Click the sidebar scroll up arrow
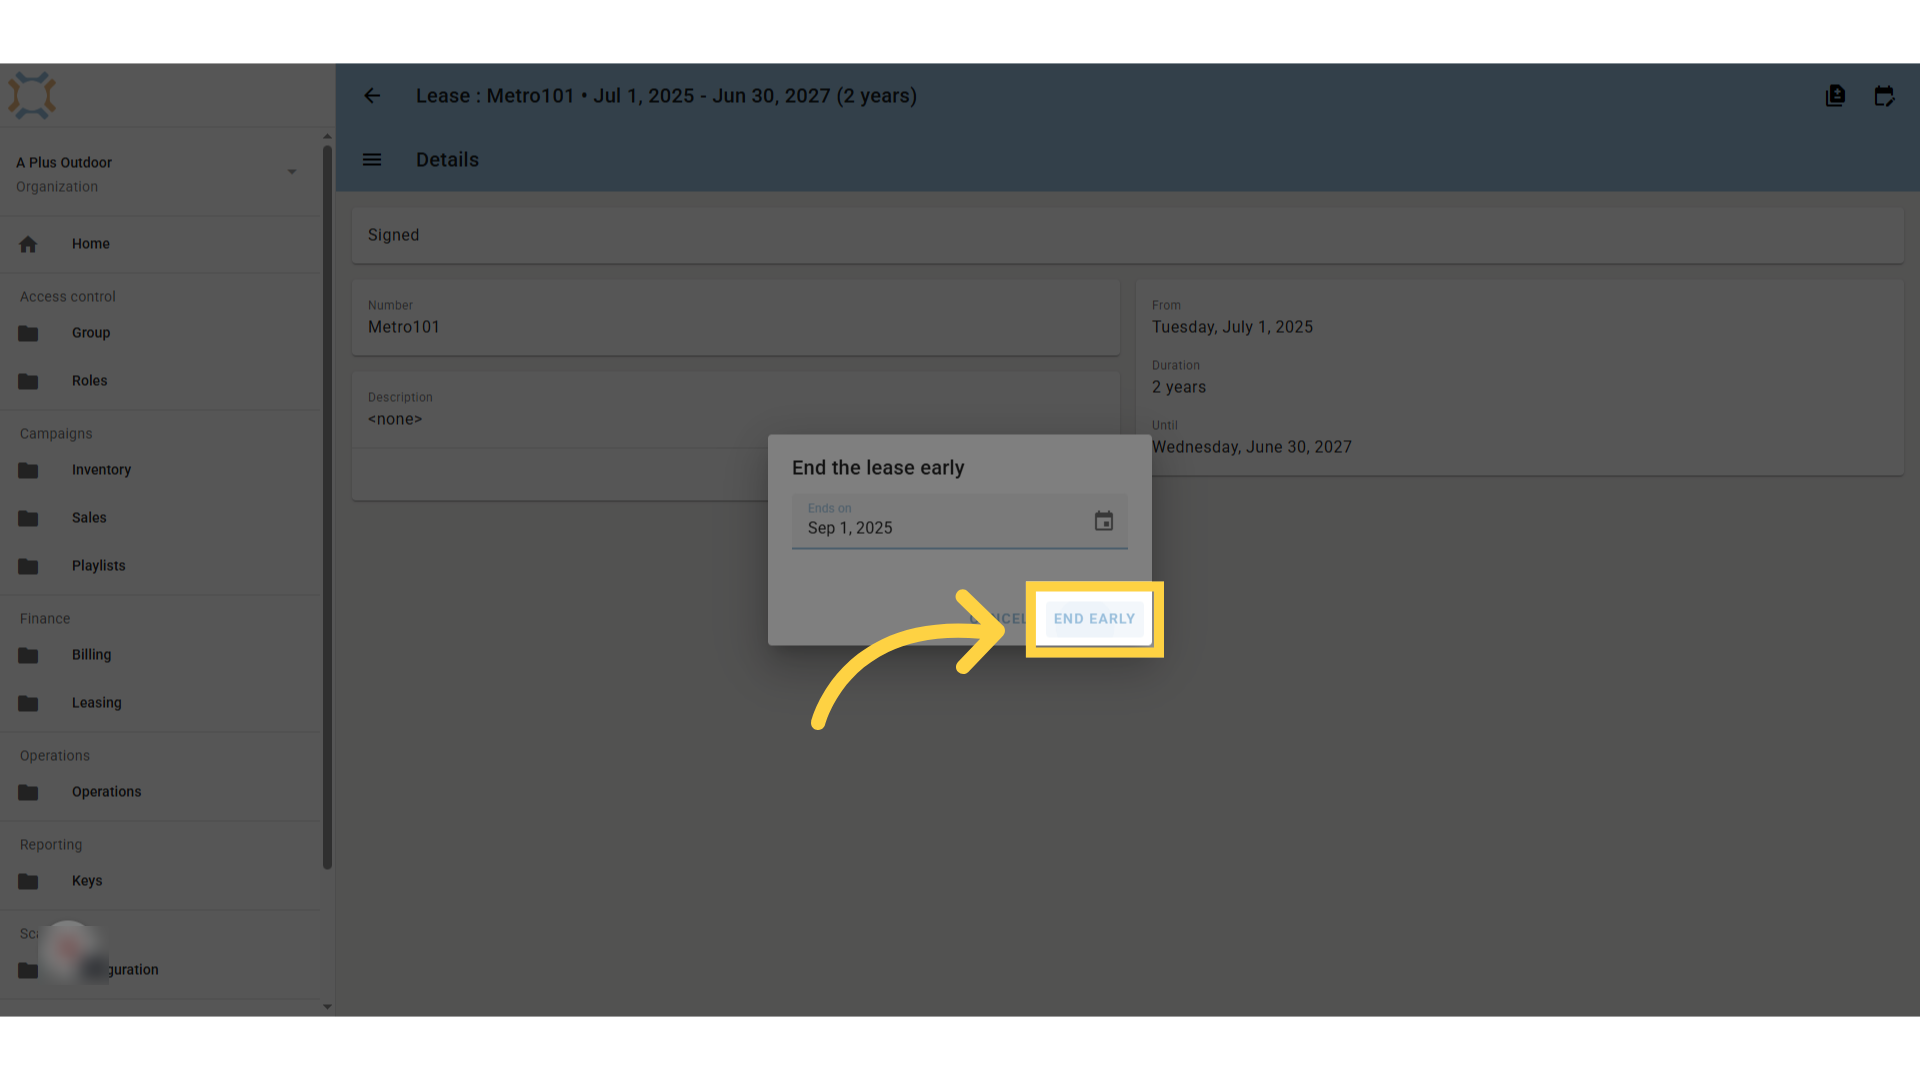 pyautogui.click(x=327, y=136)
